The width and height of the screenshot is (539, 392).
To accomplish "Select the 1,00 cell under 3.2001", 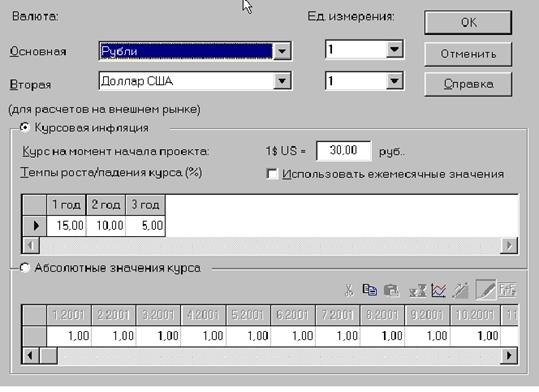I will [x=158, y=336].
